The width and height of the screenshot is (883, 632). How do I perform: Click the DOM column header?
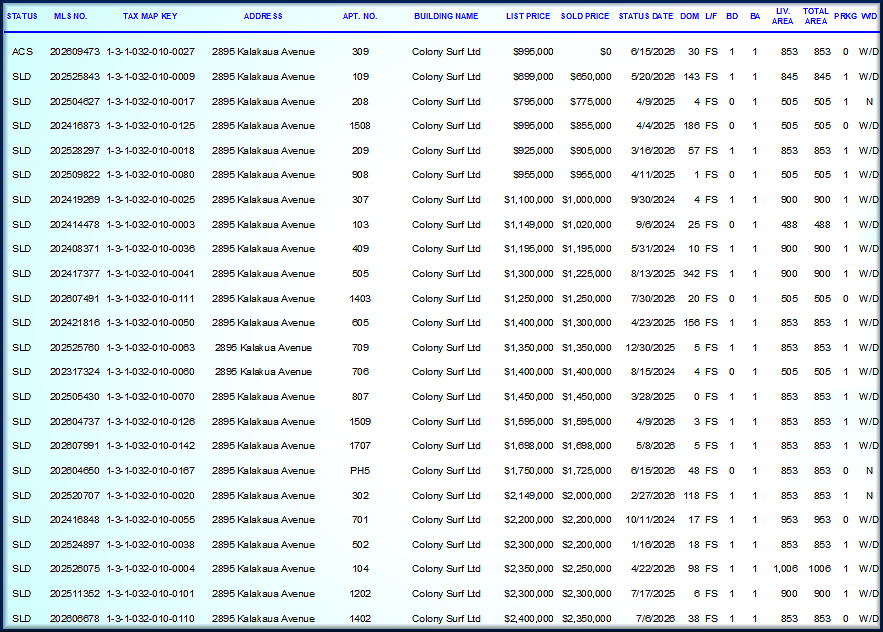pyautogui.click(x=689, y=16)
